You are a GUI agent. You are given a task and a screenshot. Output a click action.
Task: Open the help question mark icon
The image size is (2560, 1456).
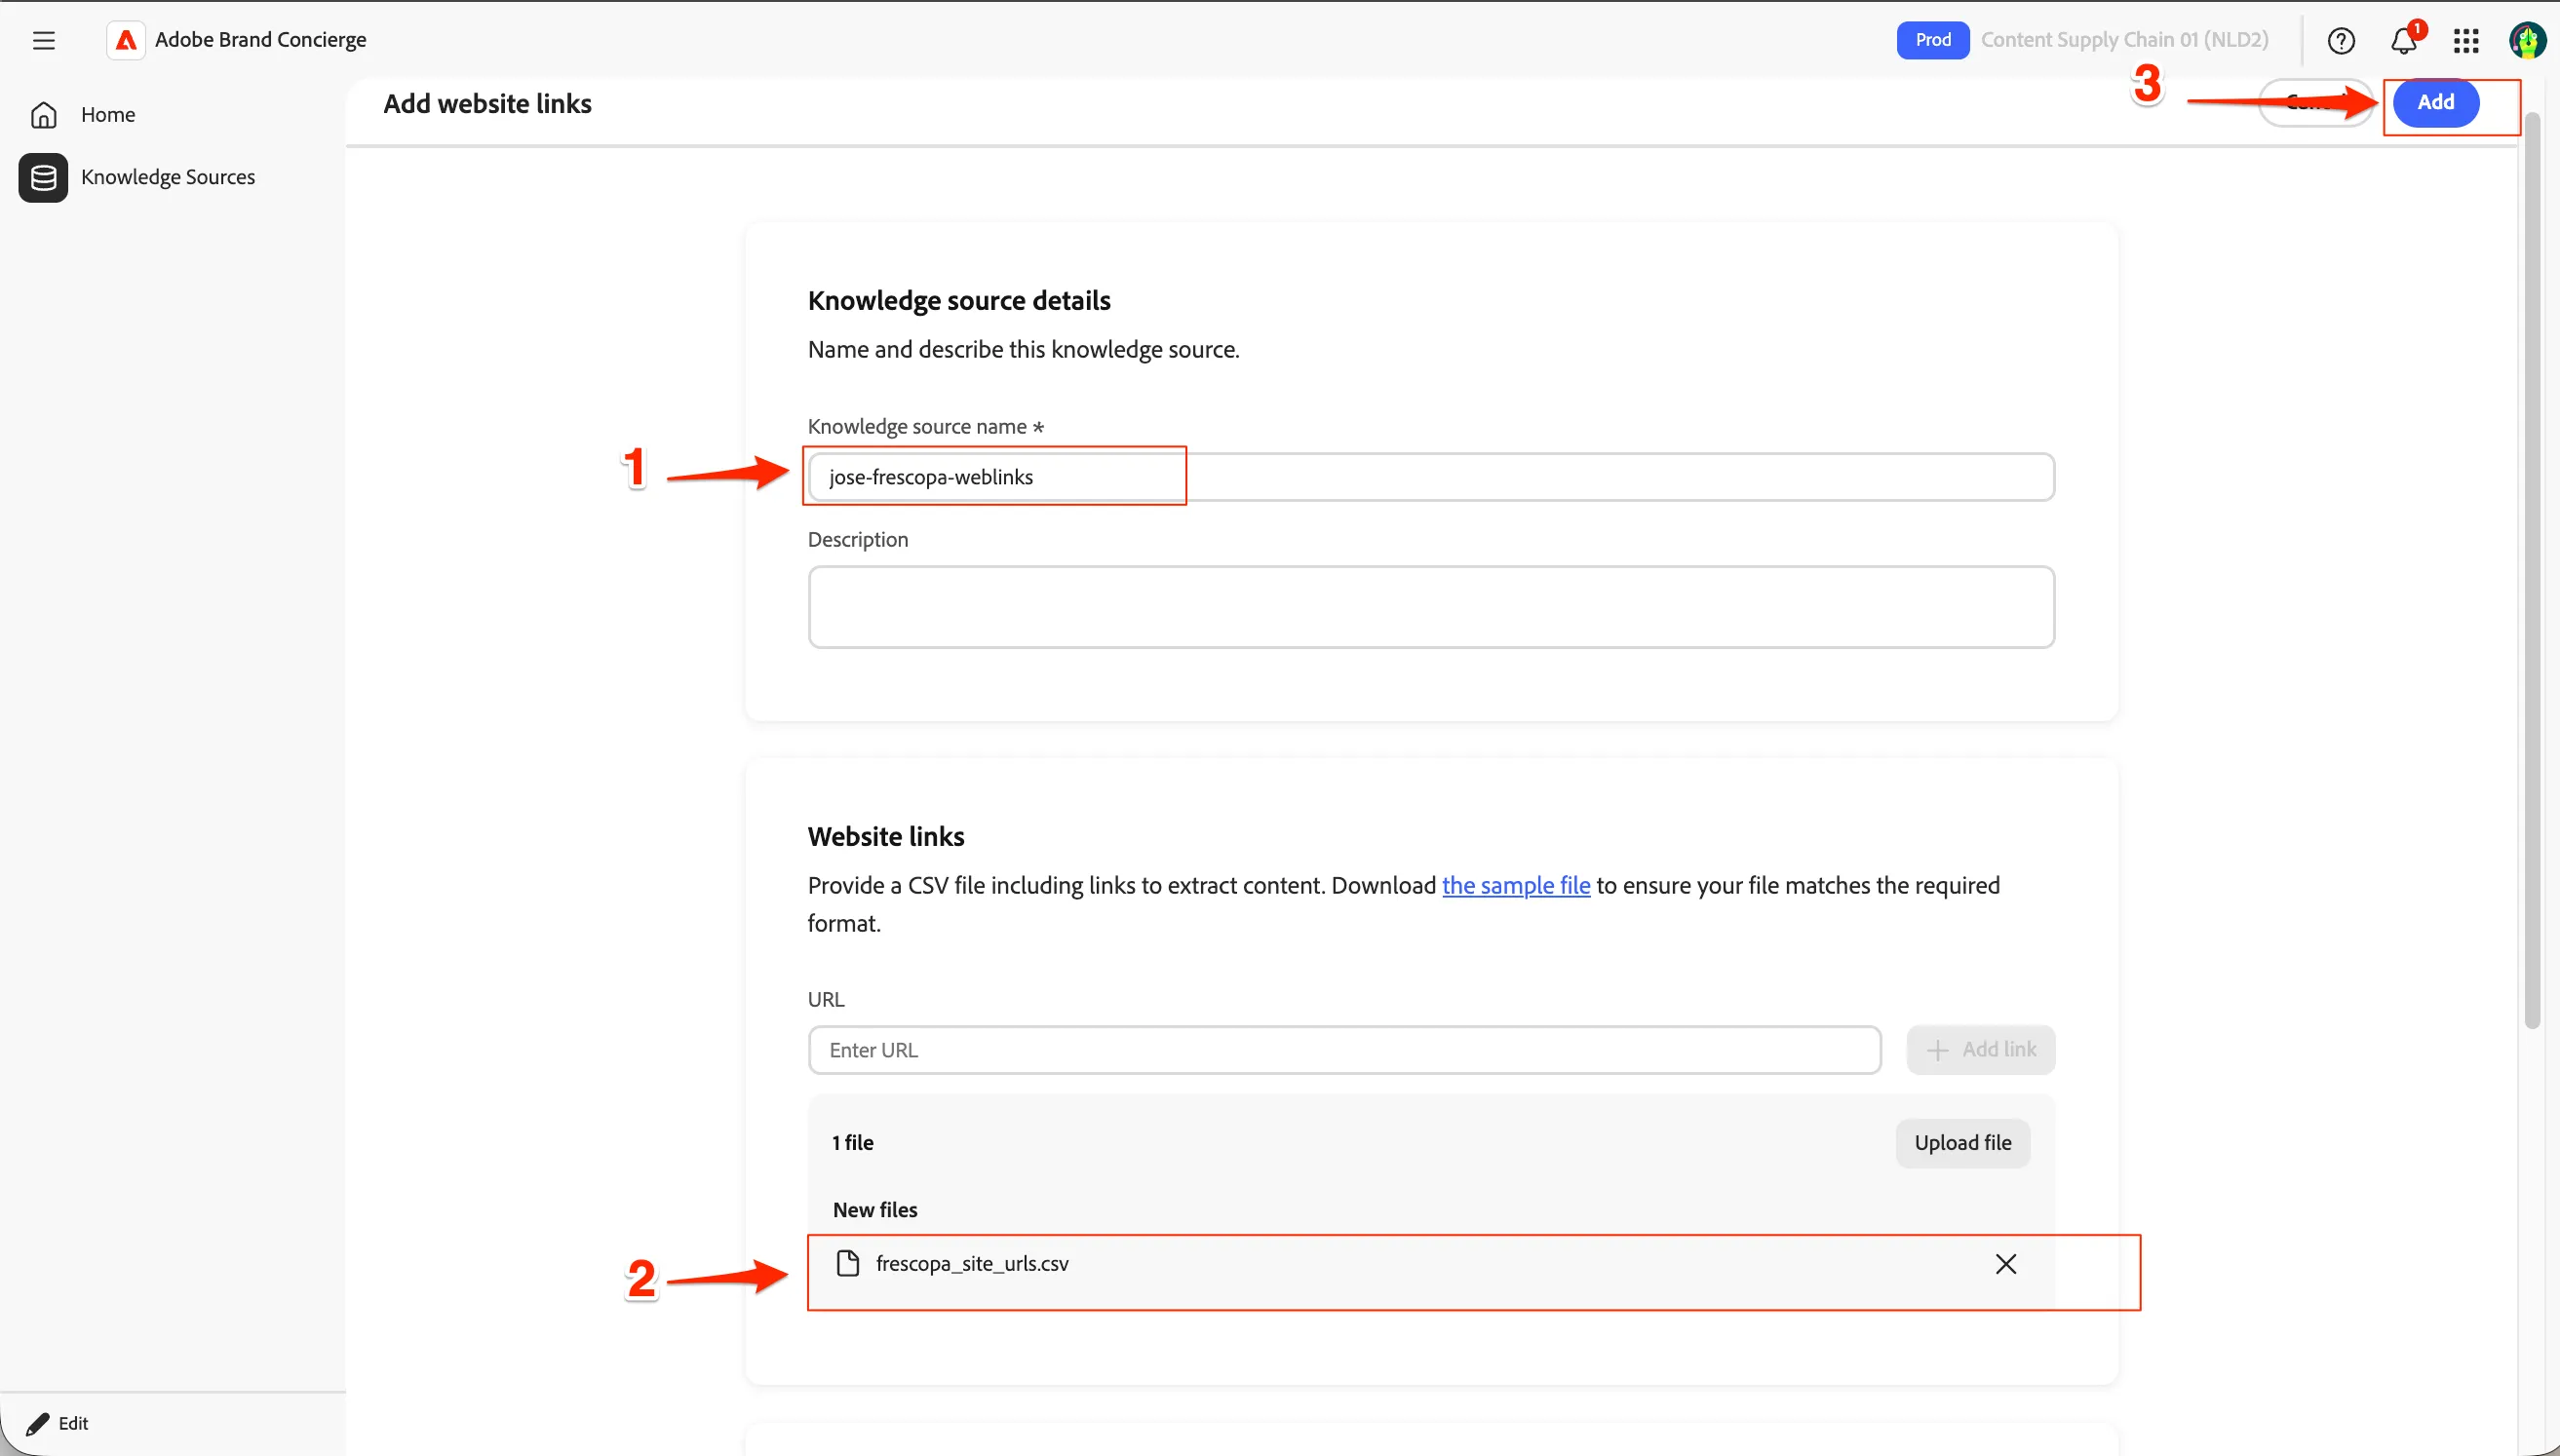(x=2341, y=40)
